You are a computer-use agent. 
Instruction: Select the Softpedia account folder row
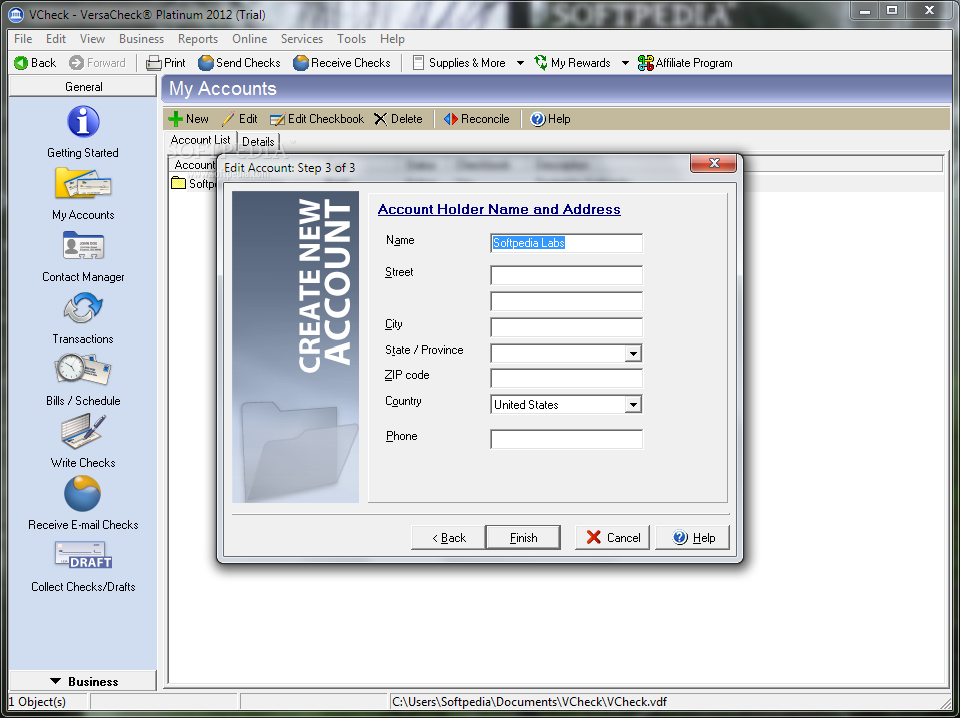(x=193, y=183)
